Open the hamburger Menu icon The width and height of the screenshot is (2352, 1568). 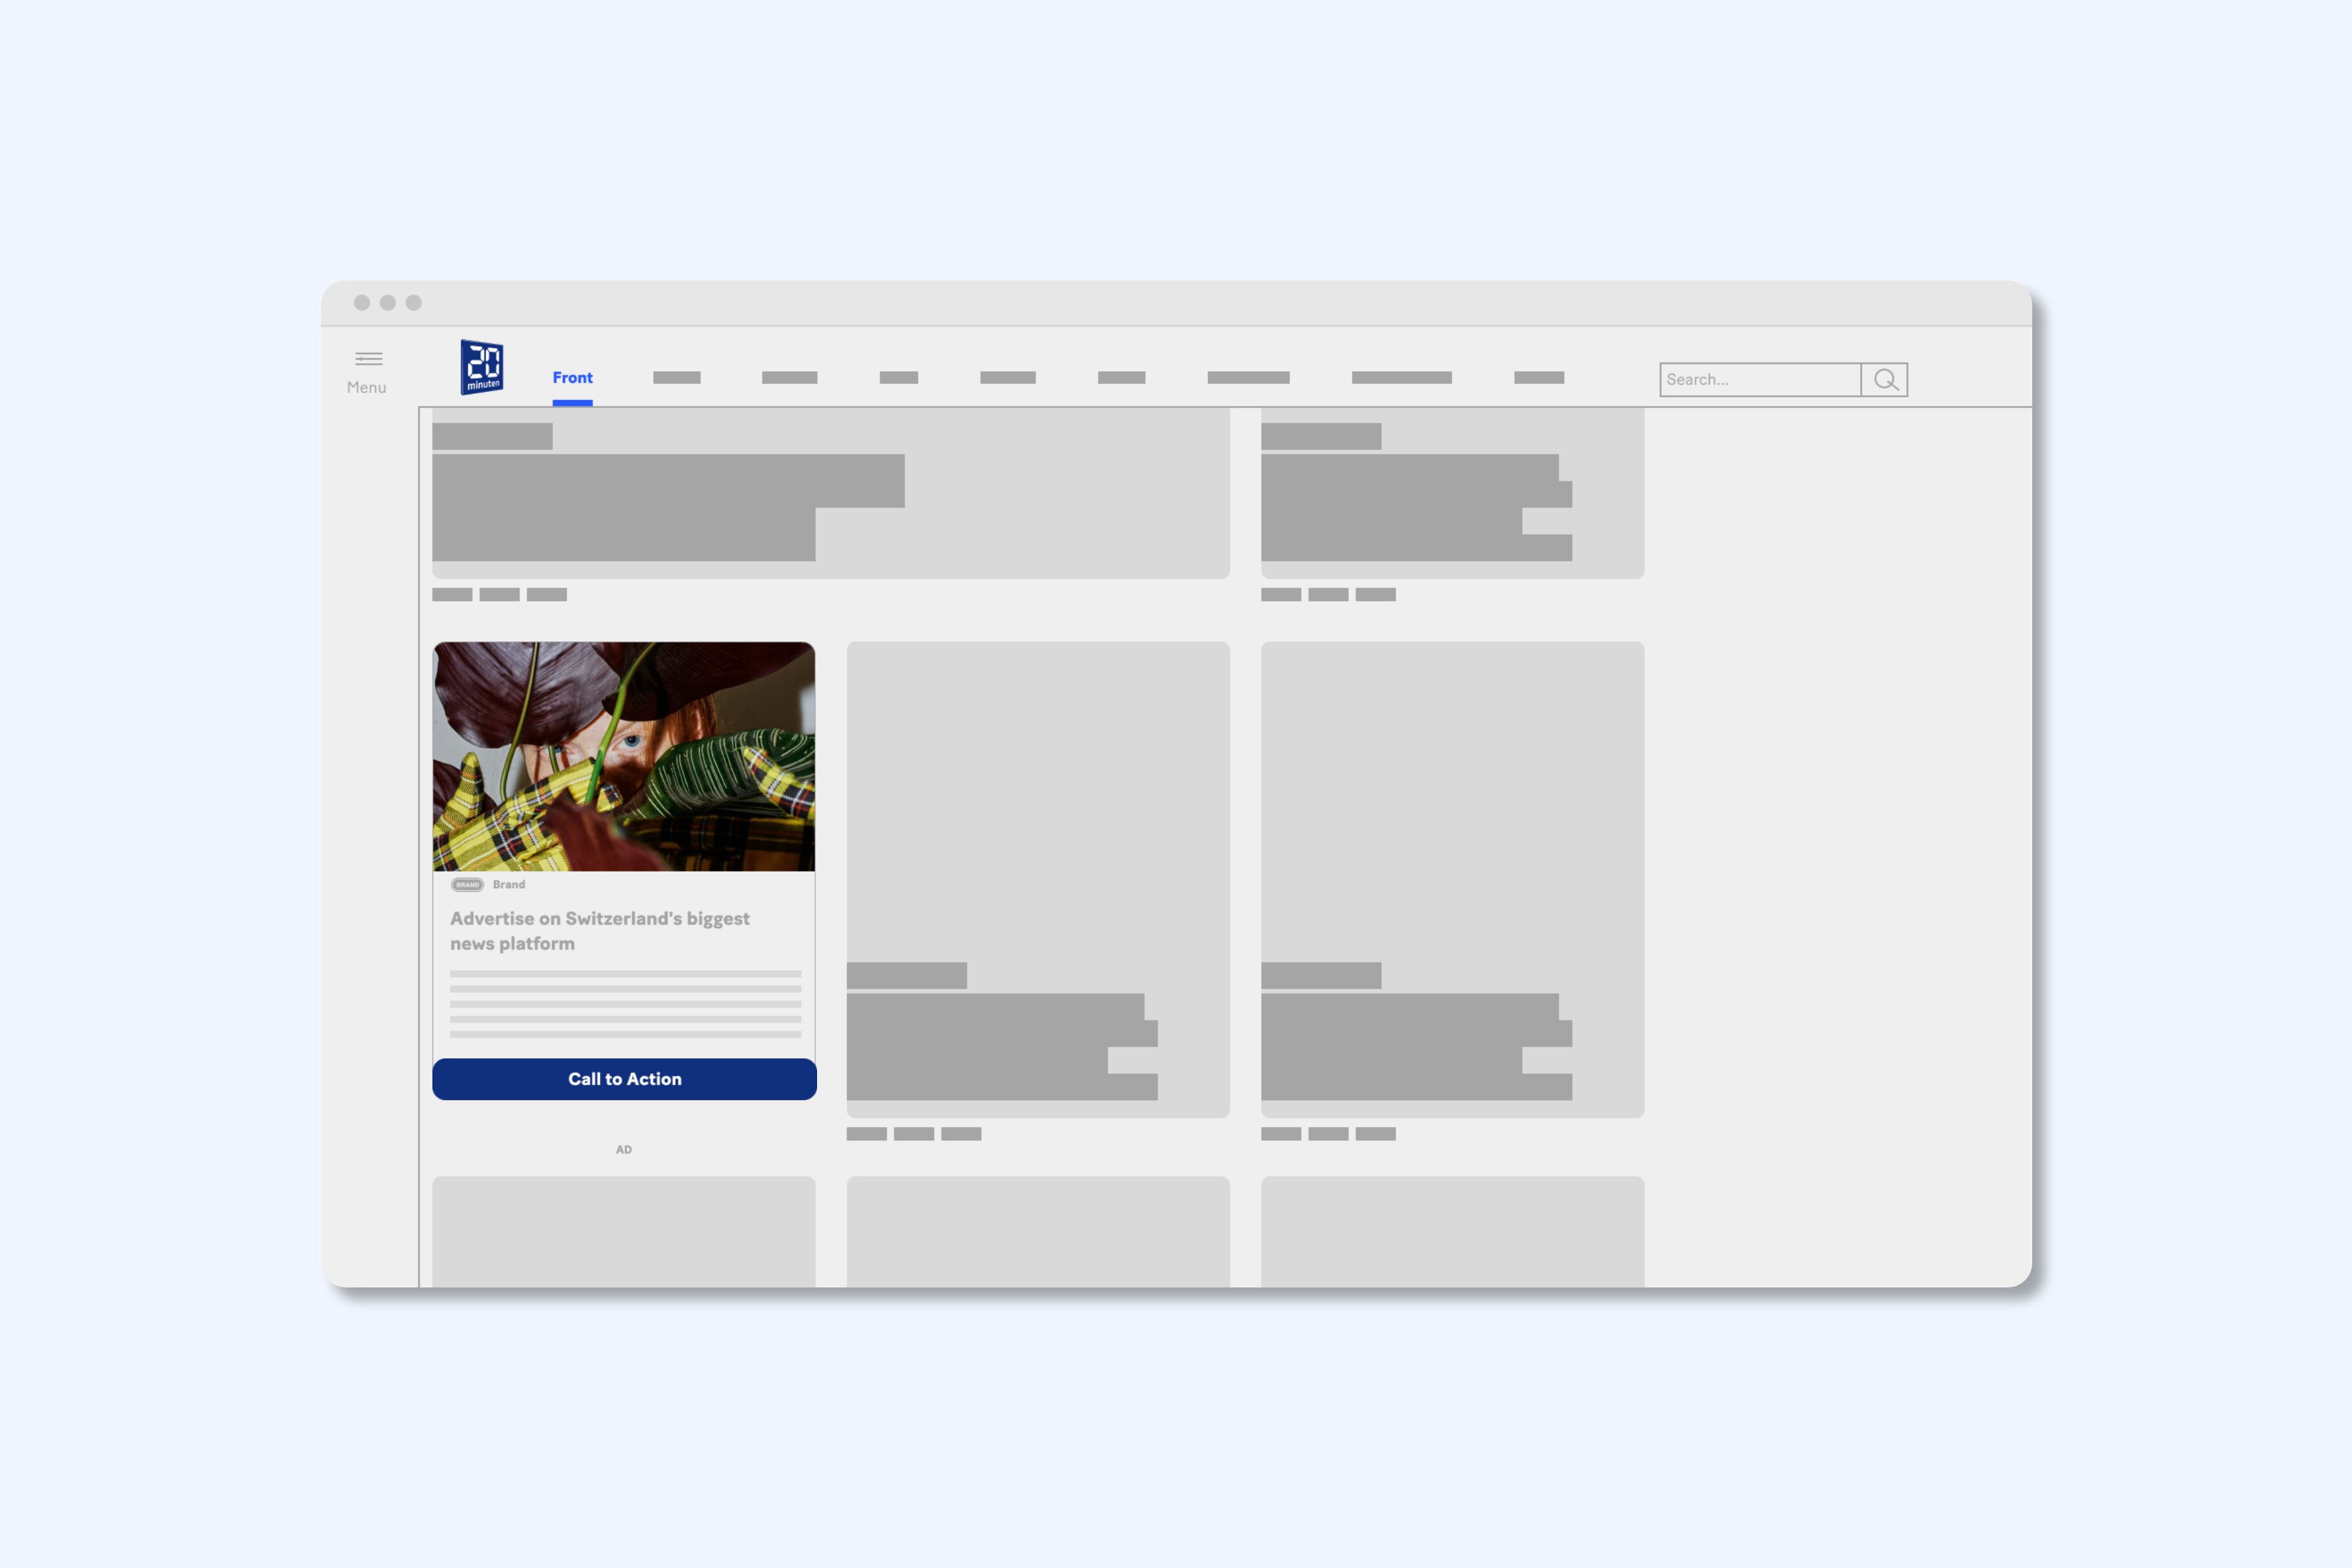tap(368, 359)
